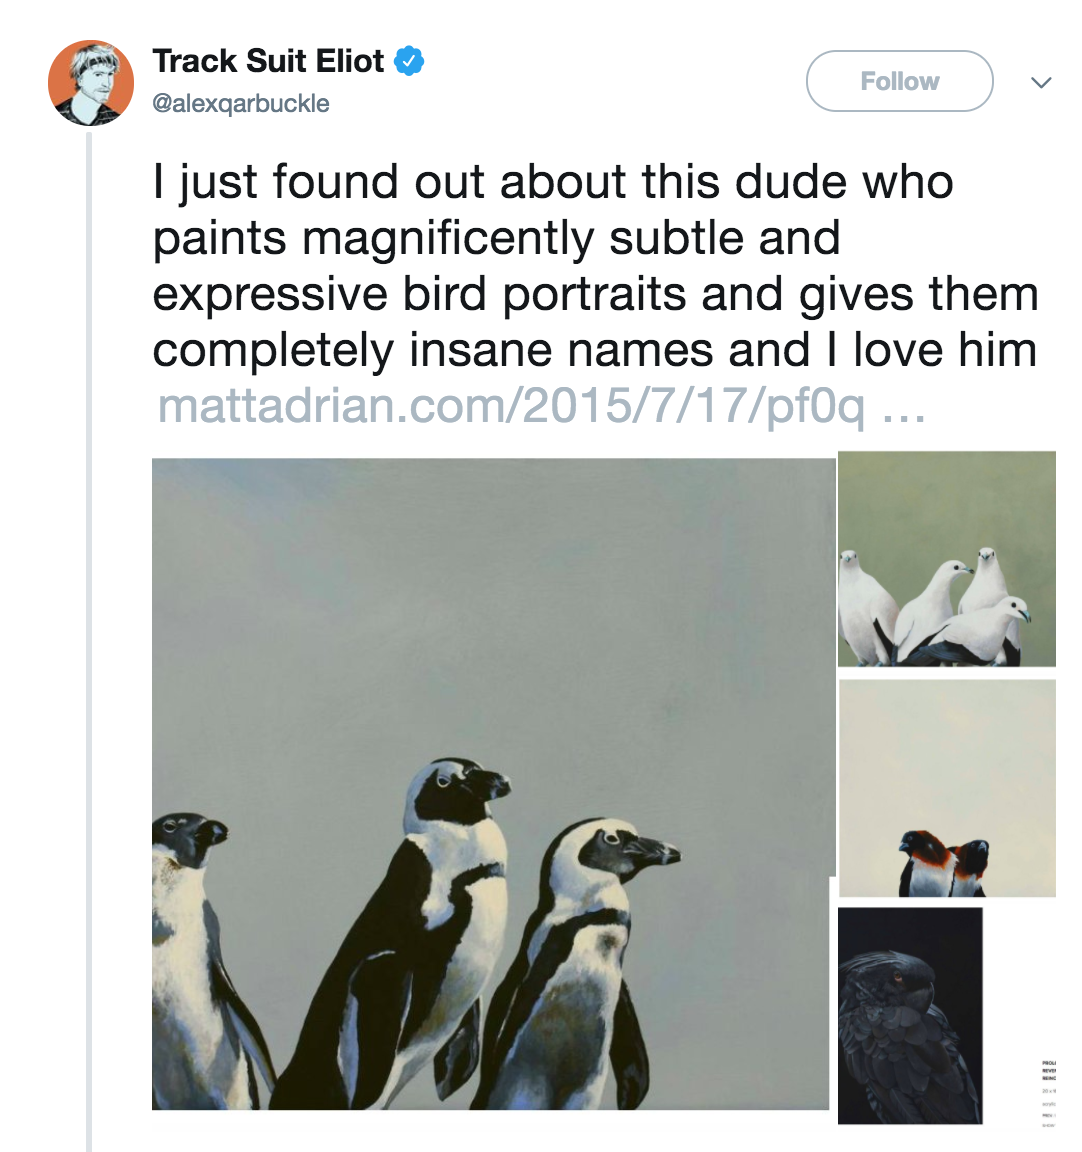
Task: Open the Track Suit Eliot display name
Action: point(268,61)
